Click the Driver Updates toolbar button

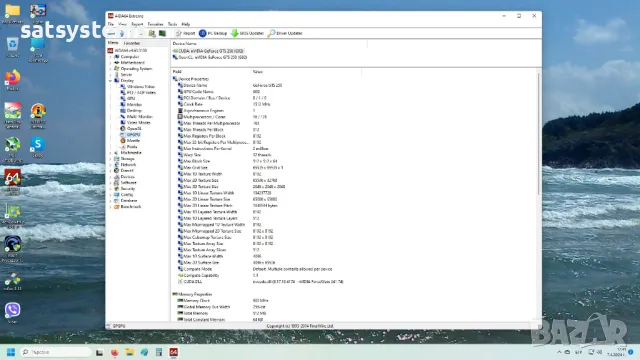pyautogui.click(x=285, y=33)
